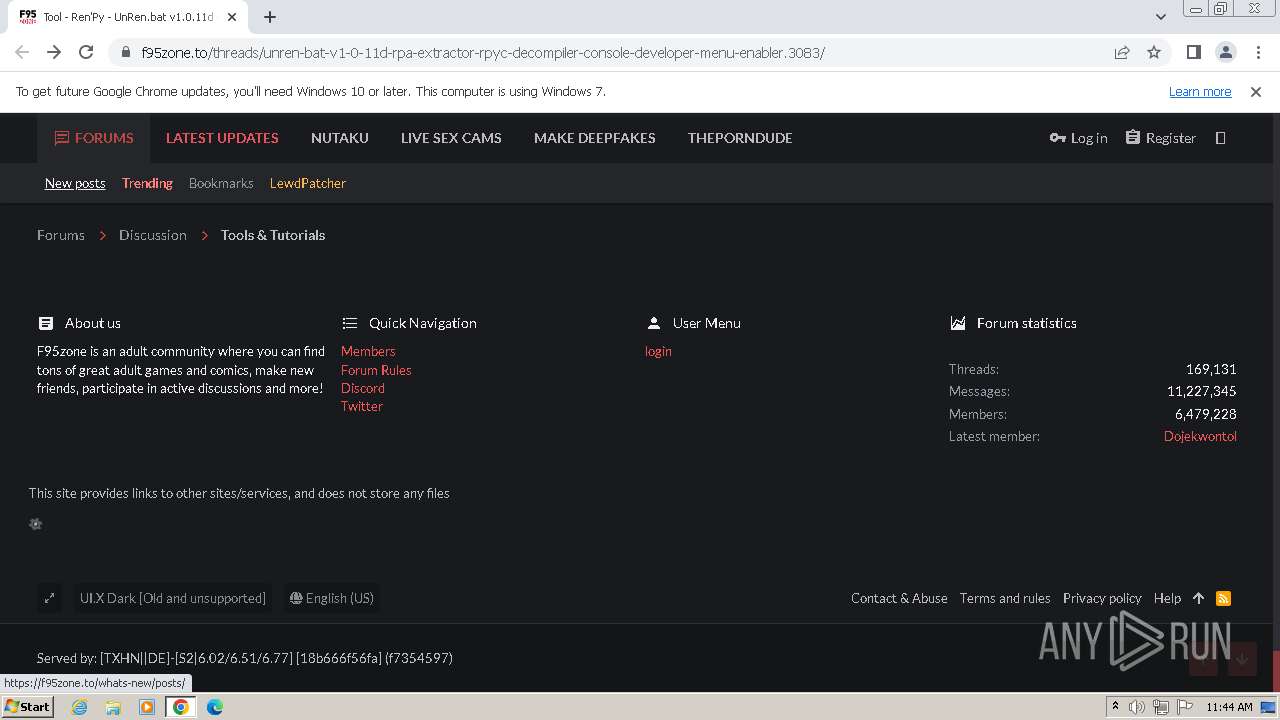Toggle page width with the expand arrows icon

coord(49,598)
